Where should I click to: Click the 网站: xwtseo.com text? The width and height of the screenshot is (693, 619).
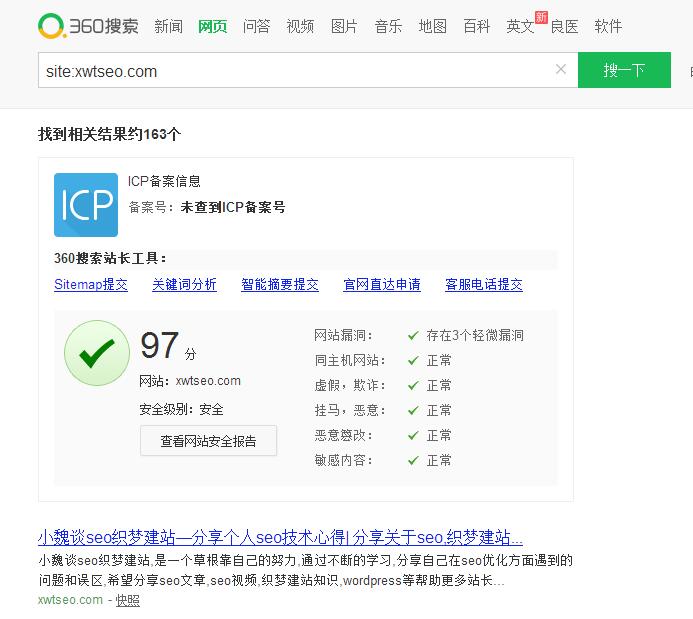coord(190,381)
